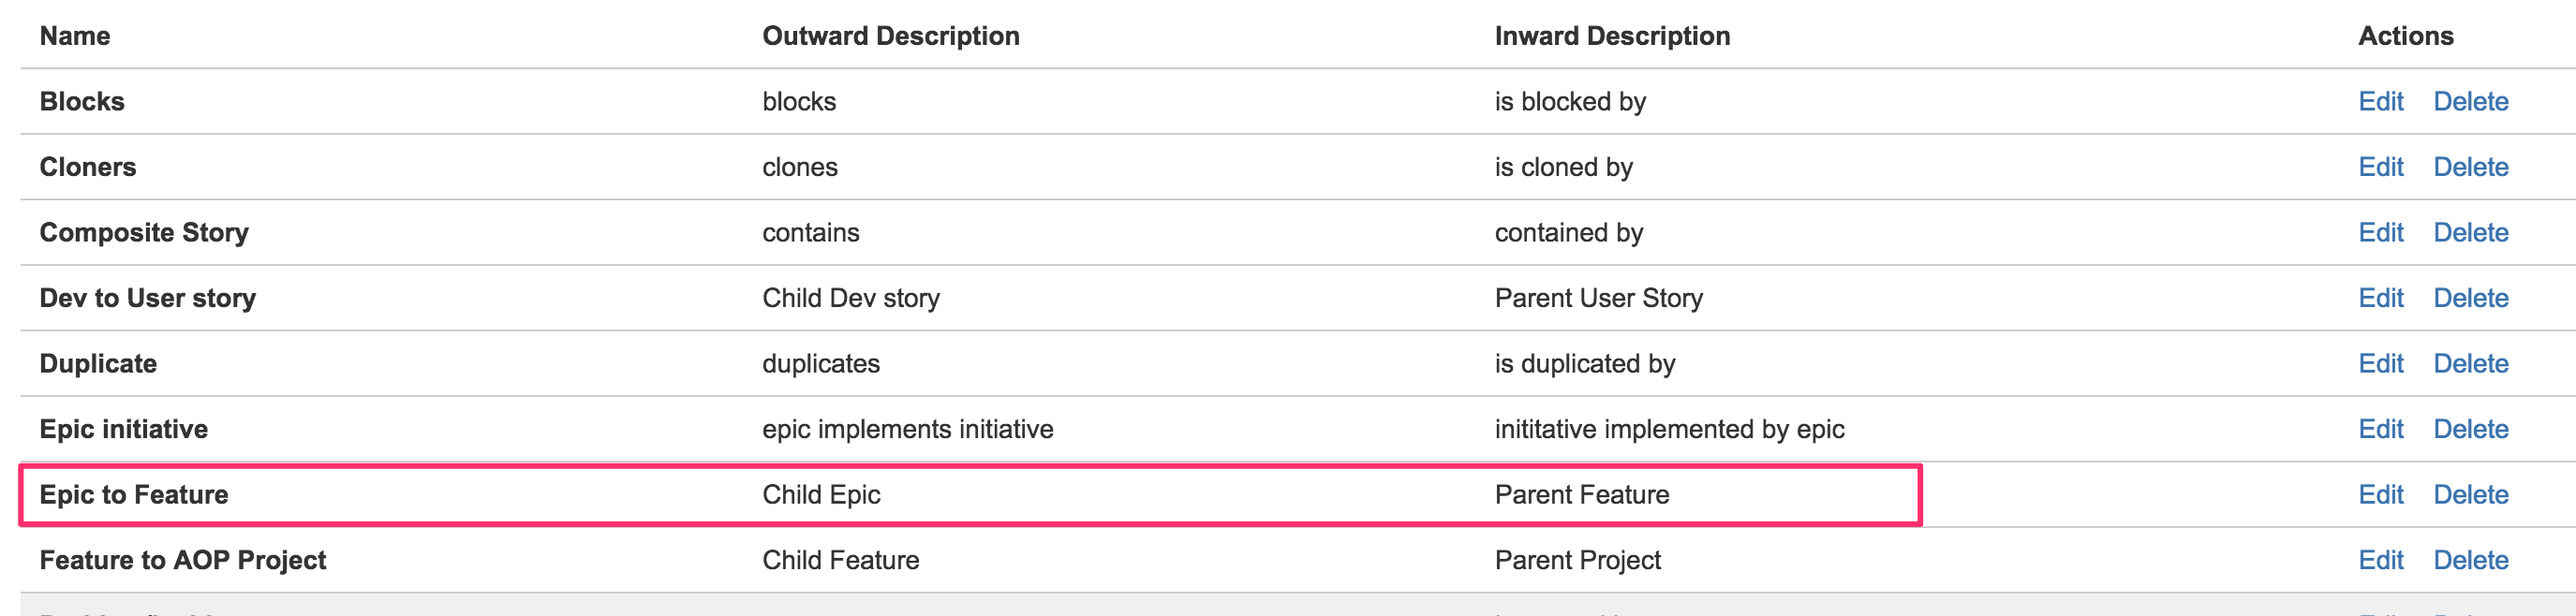The height and width of the screenshot is (616, 2576).
Task: Click the Epic to Feature name cell
Action: coord(134,495)
